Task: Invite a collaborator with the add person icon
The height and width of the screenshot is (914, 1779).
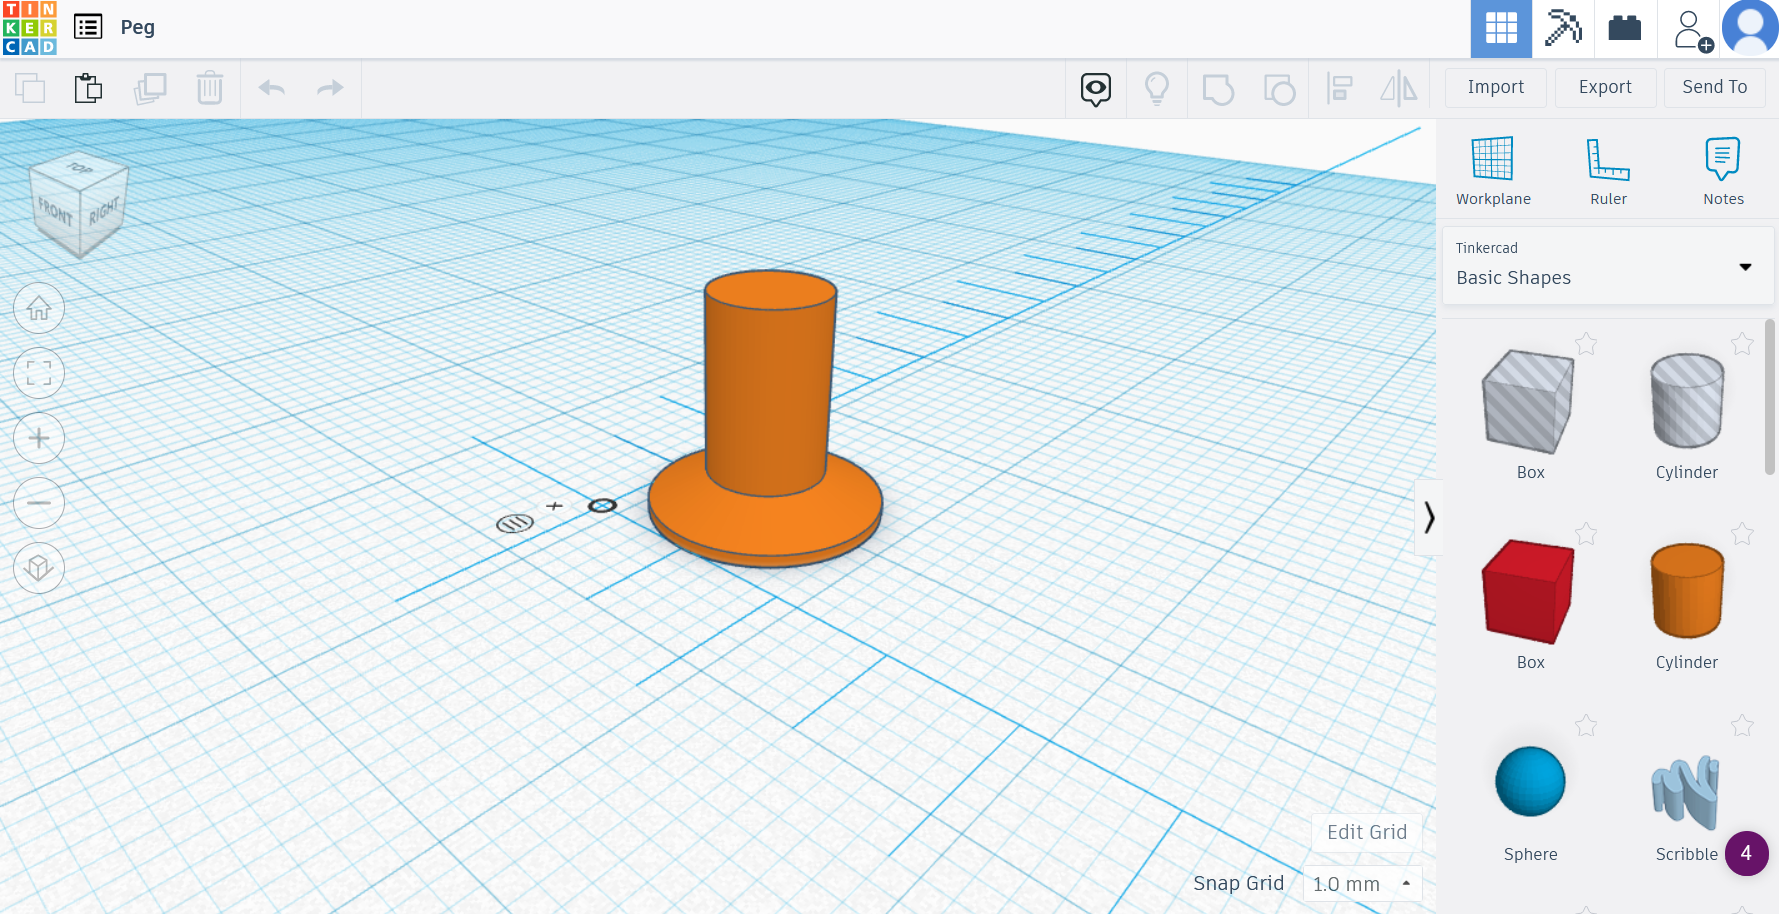Action: click(x=1693, y=30)
